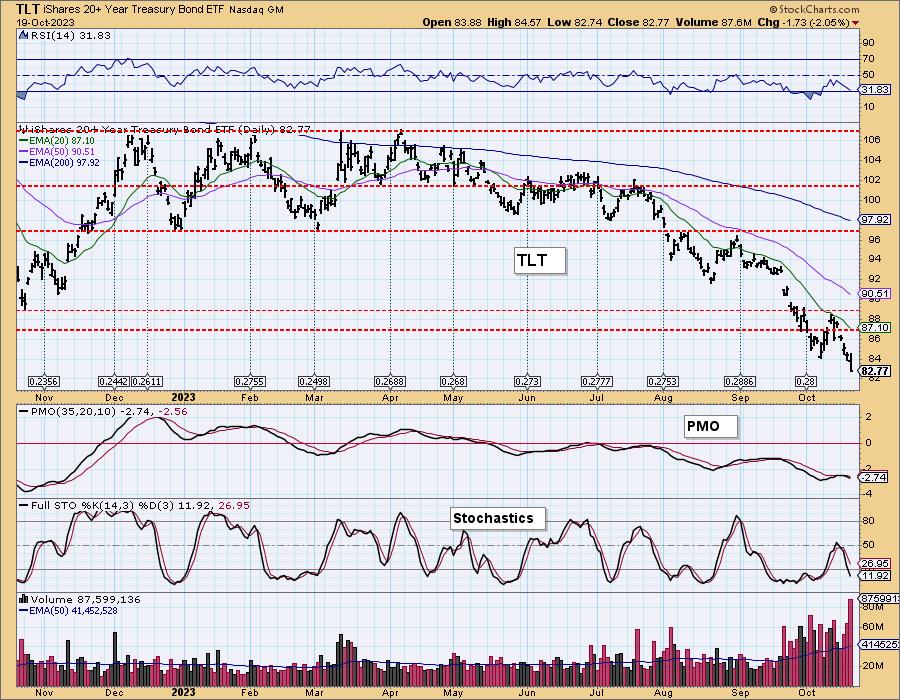Click the Jun month label at chart bottom
900x700 pixels.
pyautogui.click(x=527, y=693)
